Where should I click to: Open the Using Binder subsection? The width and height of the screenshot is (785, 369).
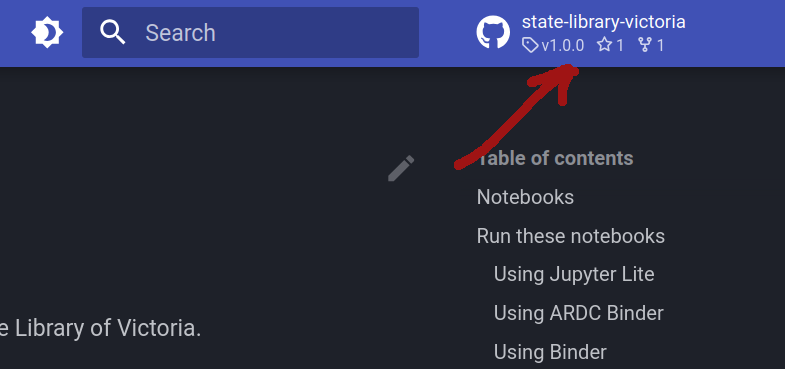click(550, 352)
